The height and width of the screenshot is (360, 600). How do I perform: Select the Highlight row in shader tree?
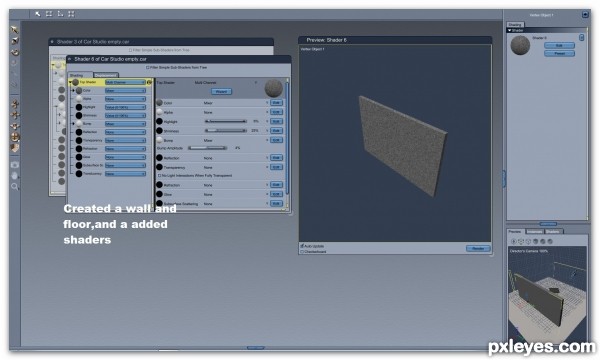tap(110, 108)
